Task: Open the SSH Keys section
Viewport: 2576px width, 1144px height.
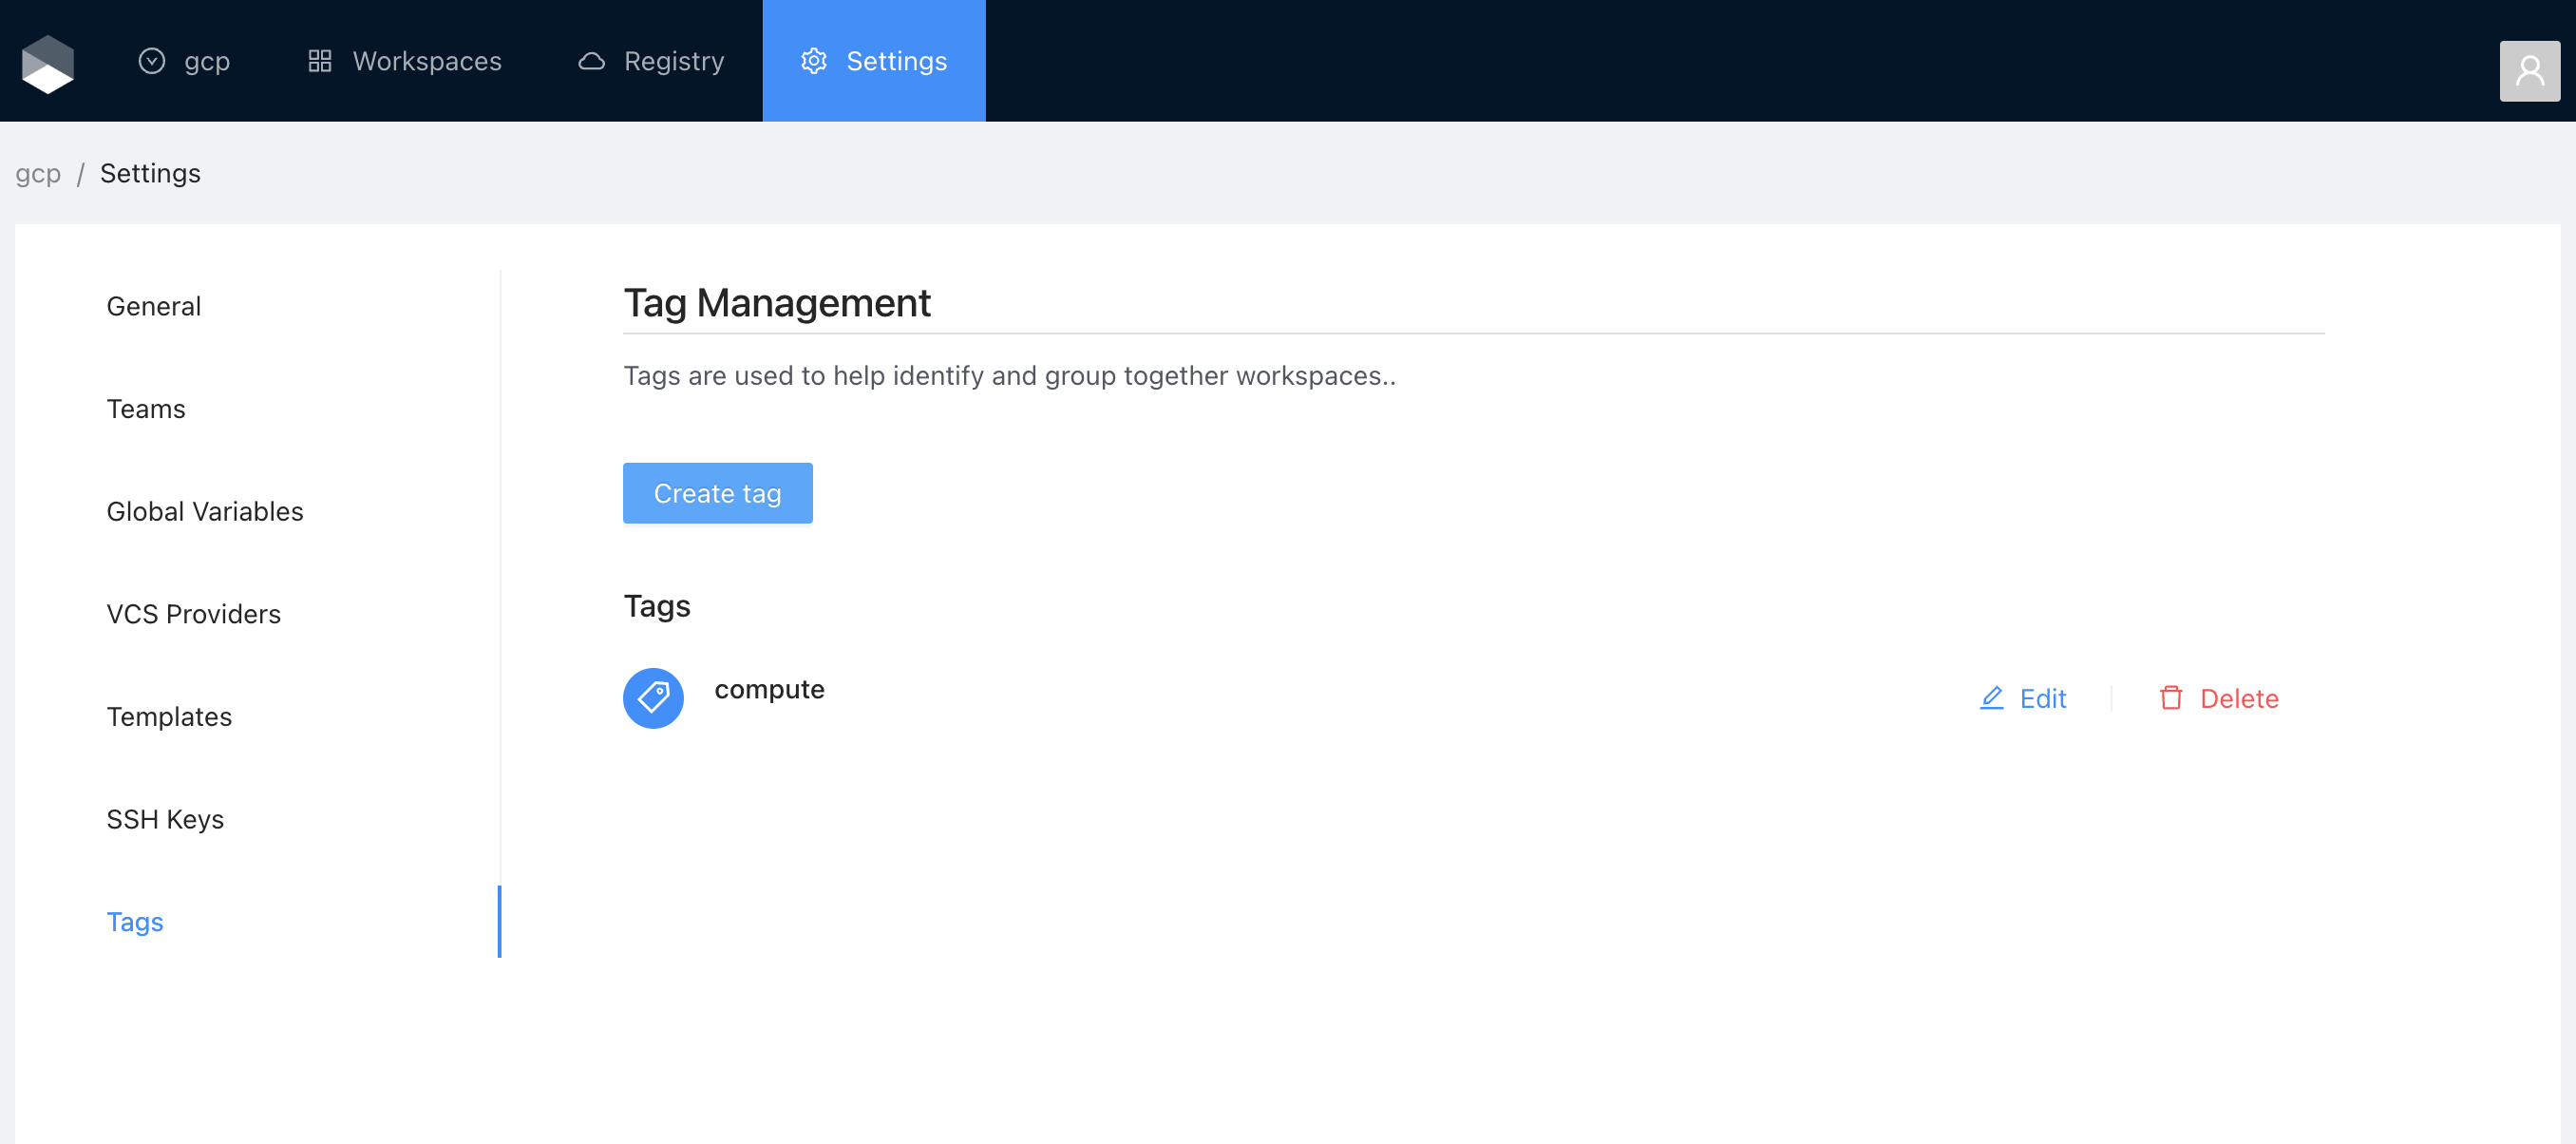Action: coord(165,819)
